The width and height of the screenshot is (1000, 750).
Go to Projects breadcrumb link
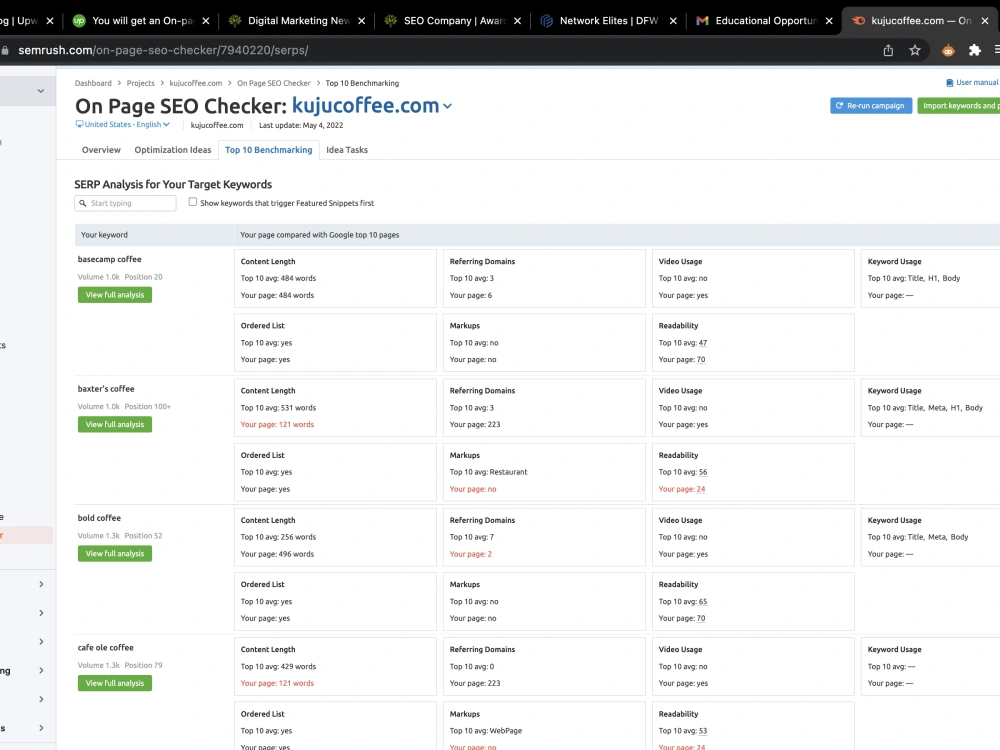(x=140, y=84)
